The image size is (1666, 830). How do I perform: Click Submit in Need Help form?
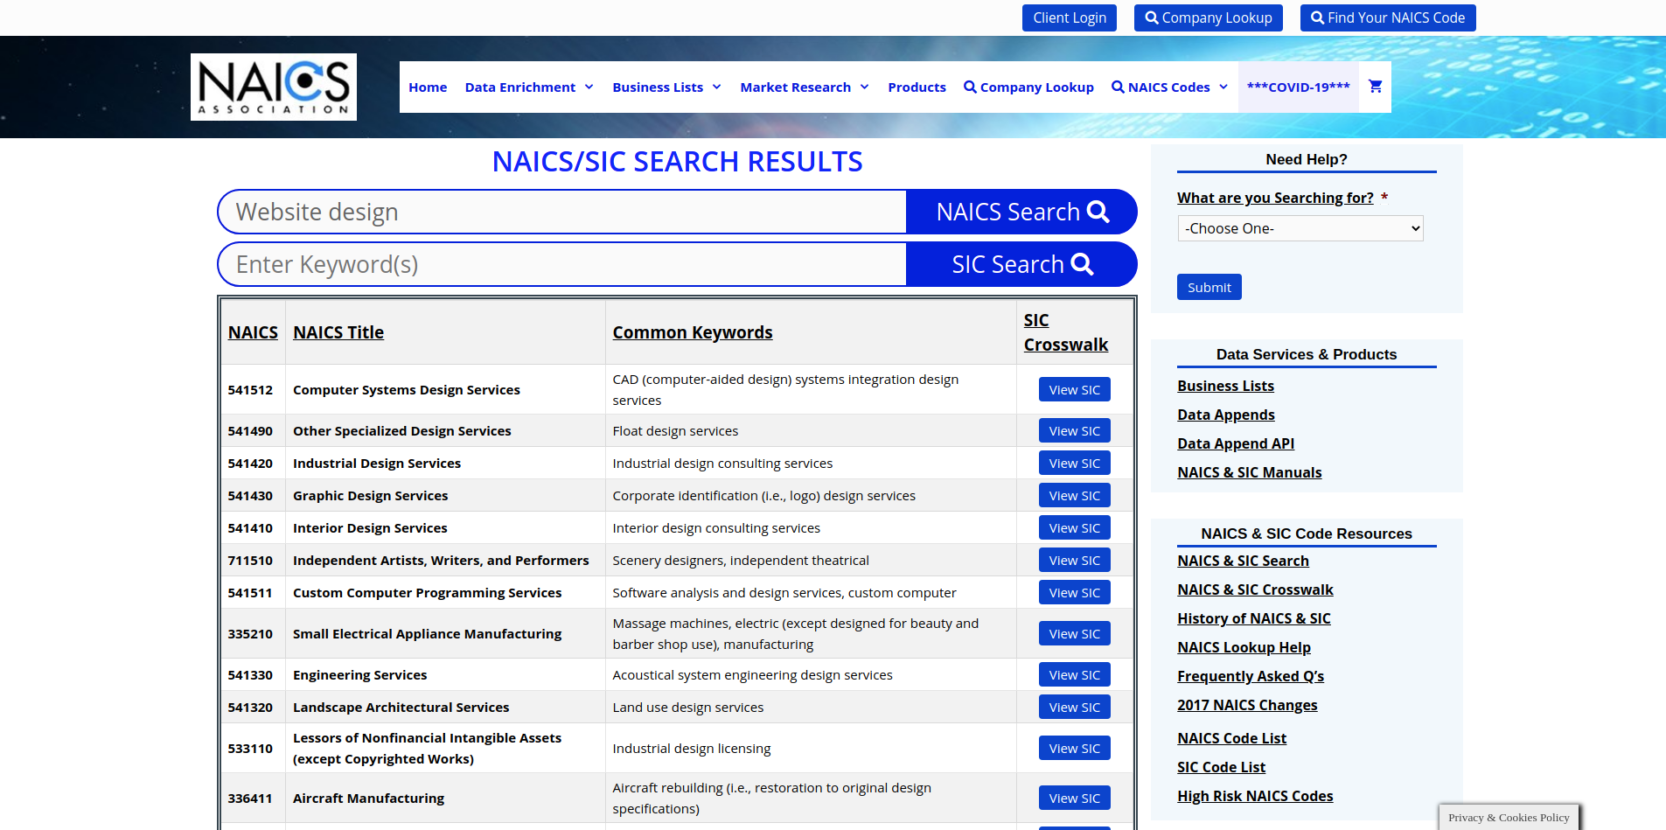coord(1209,287)
